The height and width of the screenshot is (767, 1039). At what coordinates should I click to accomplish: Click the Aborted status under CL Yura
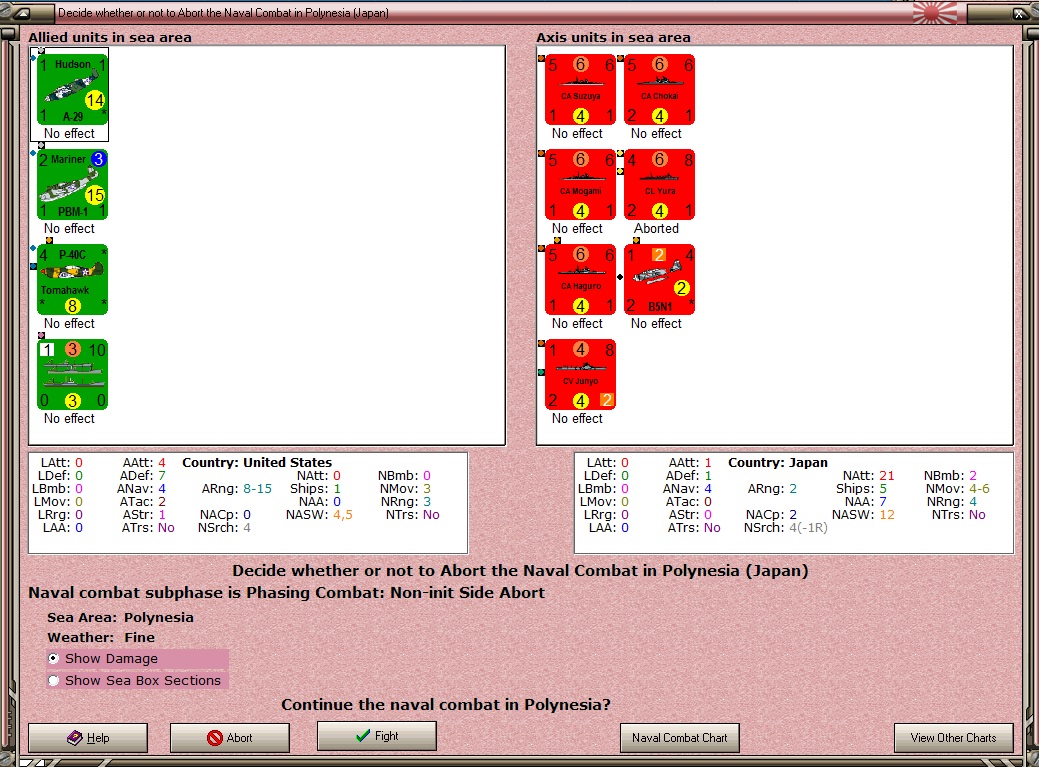coord(657,229)
